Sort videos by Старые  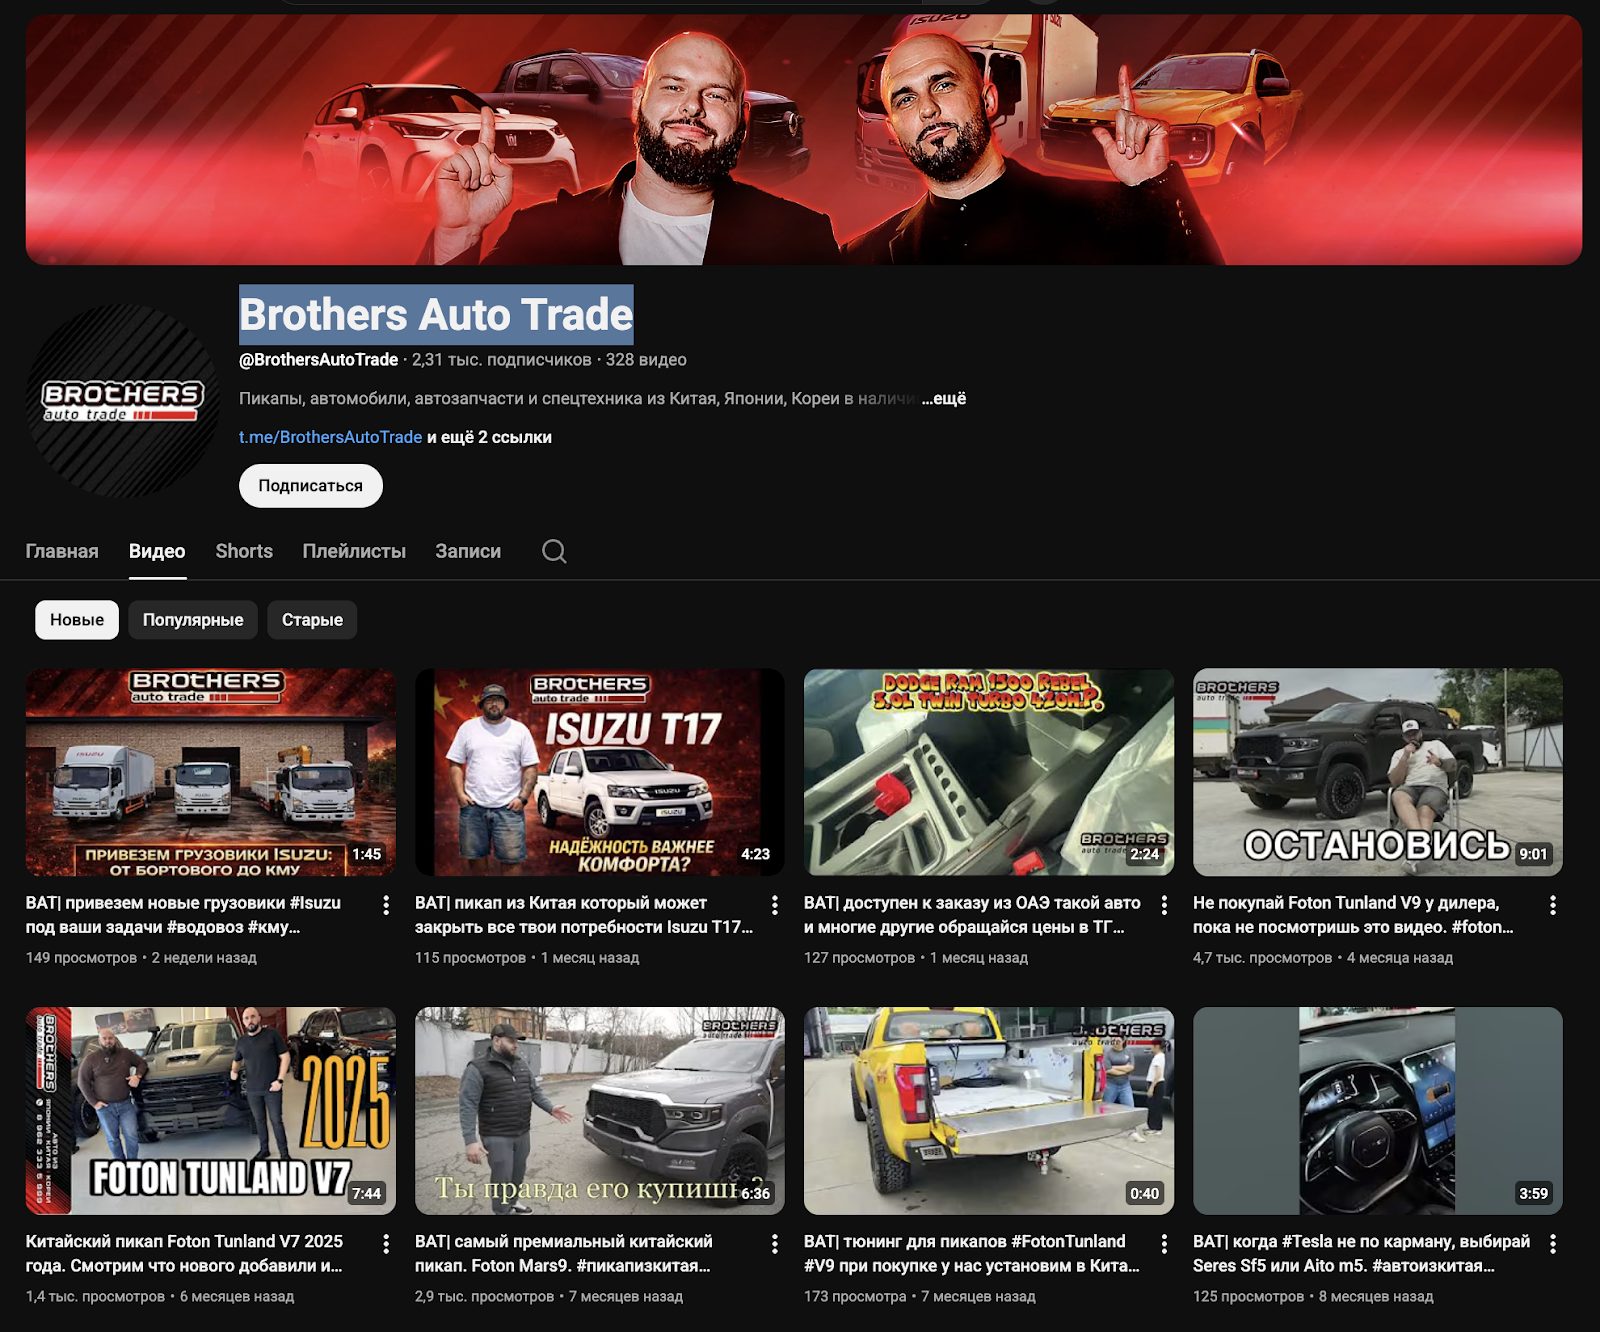pos(312,620)
